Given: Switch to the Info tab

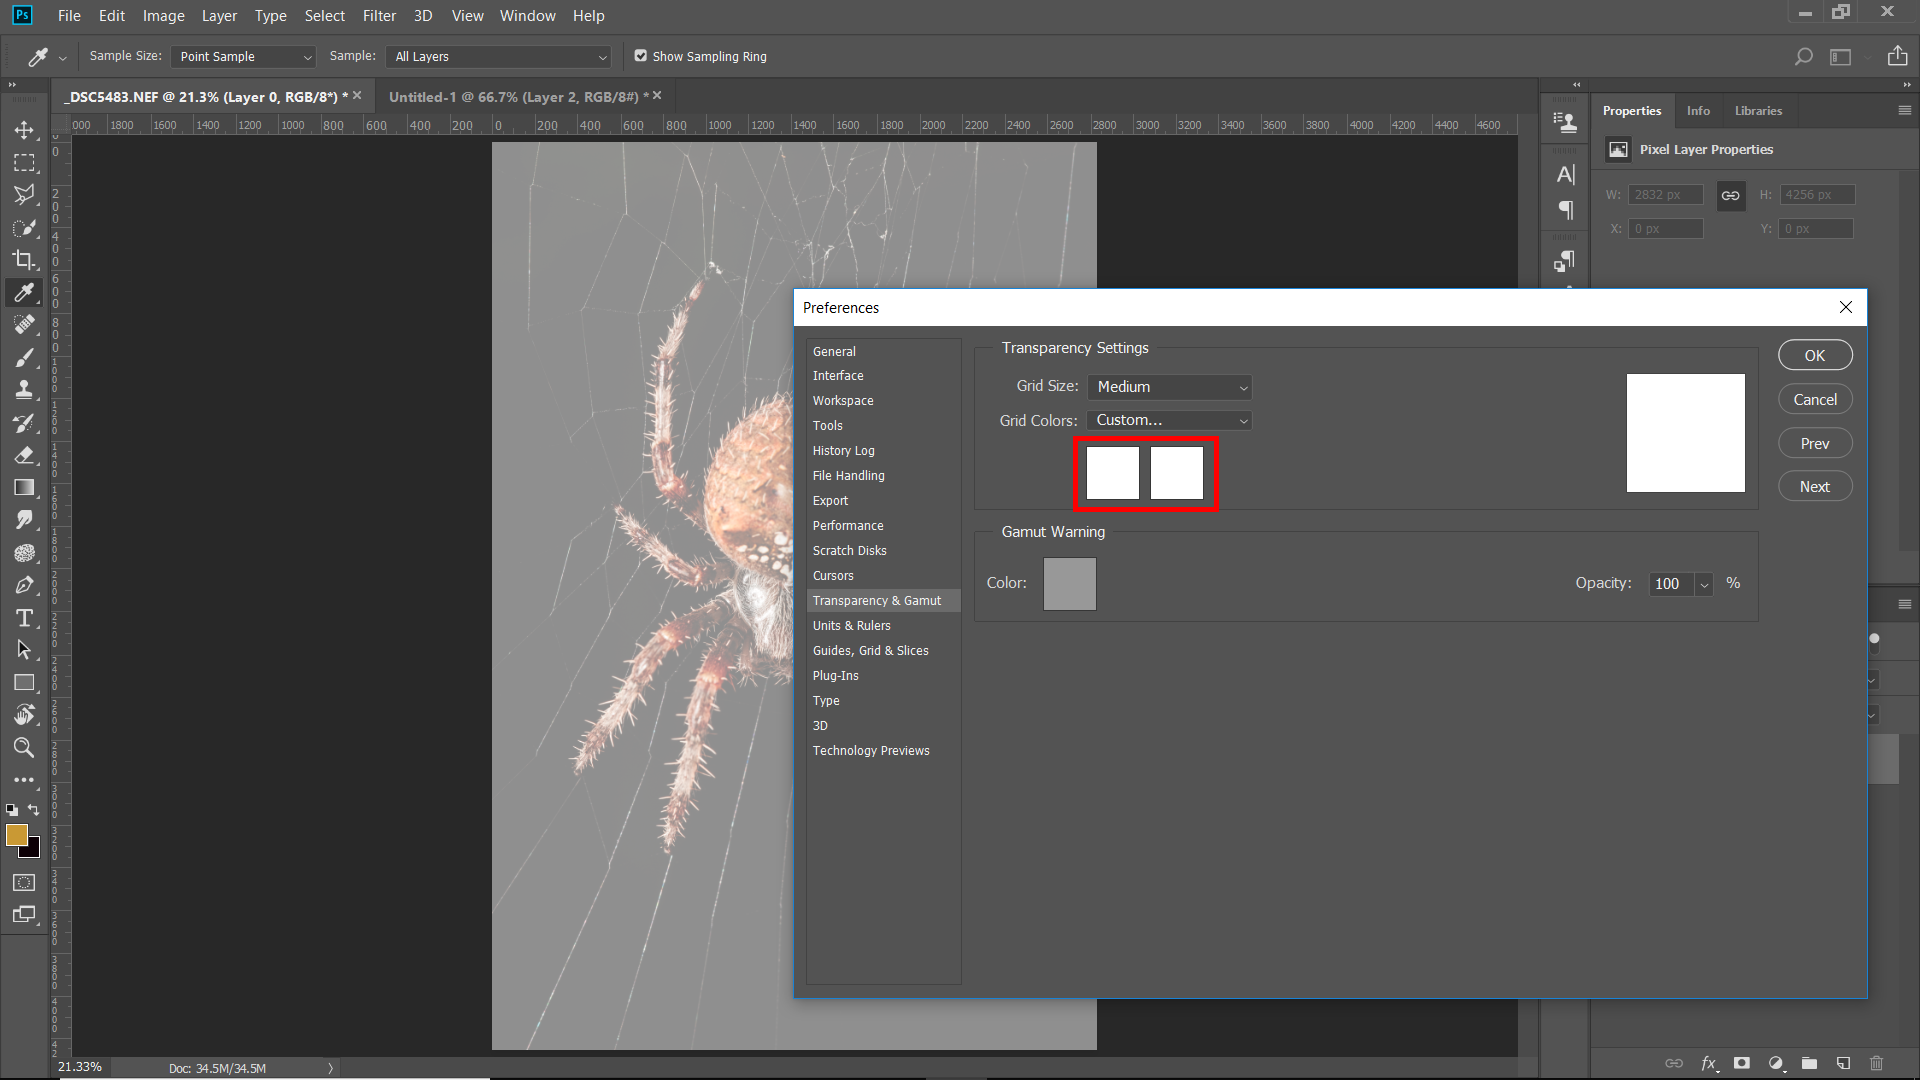Looking at the screenshot, I should (x=1697, y=110).
